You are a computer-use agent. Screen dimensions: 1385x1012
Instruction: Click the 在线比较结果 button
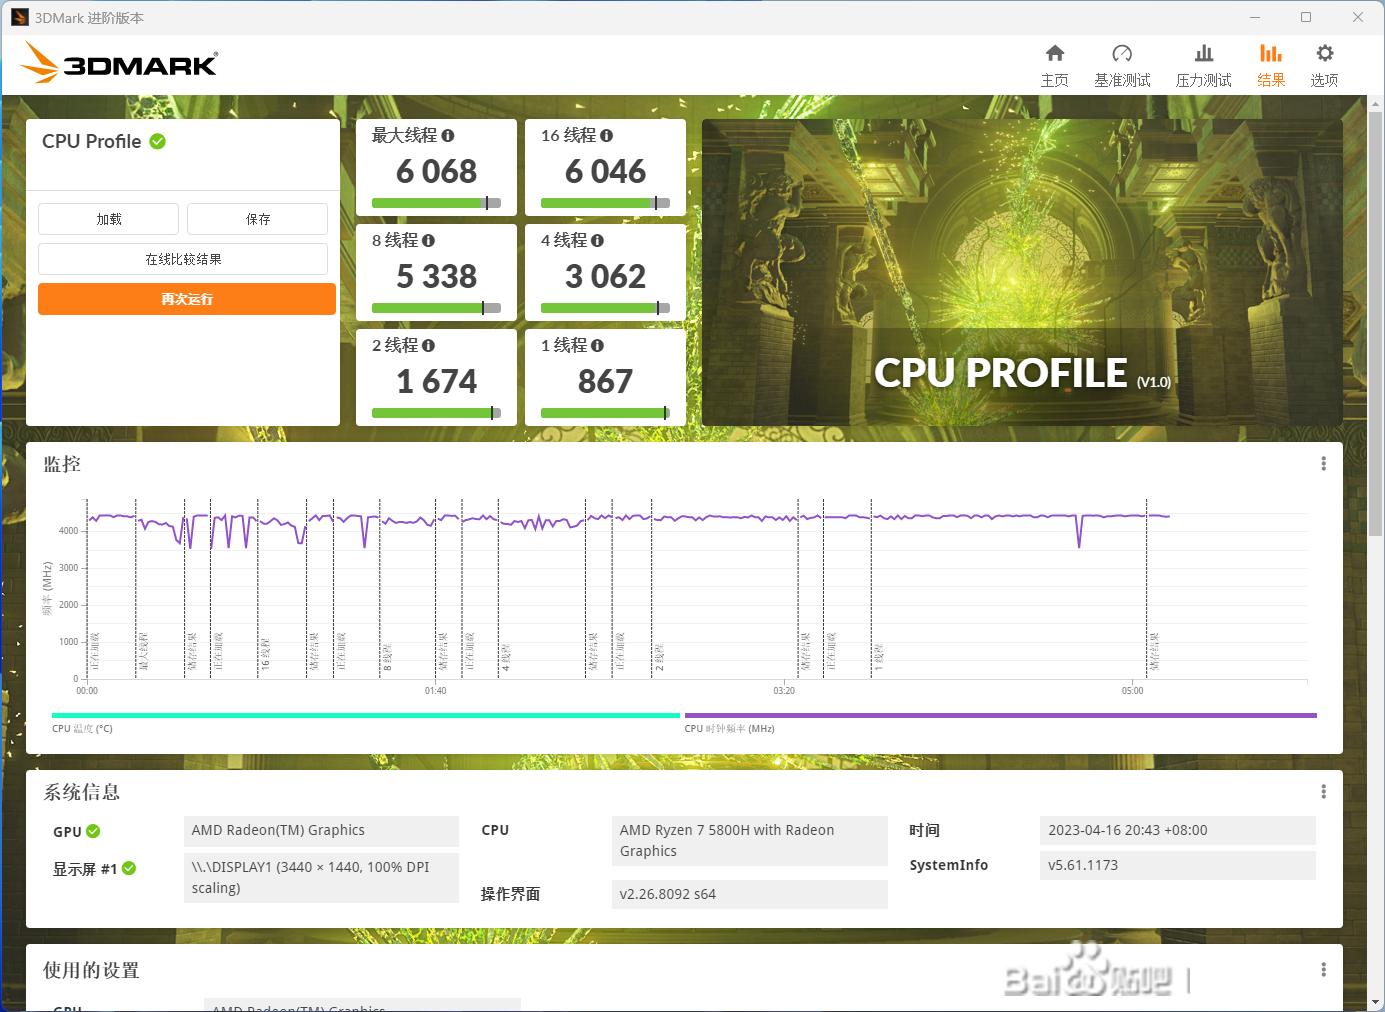point(183,259)
